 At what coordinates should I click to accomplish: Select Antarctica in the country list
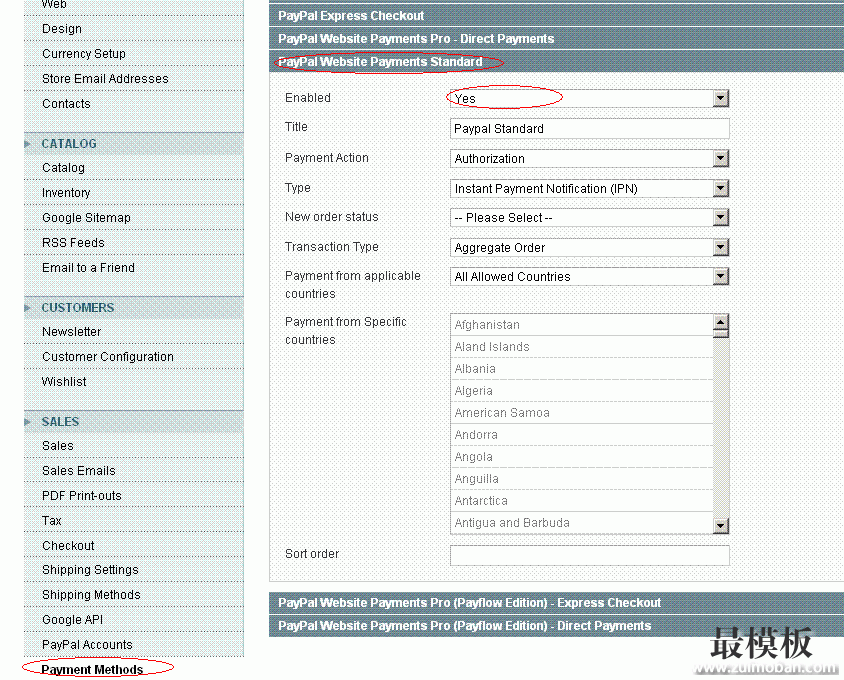click(581, 501)
